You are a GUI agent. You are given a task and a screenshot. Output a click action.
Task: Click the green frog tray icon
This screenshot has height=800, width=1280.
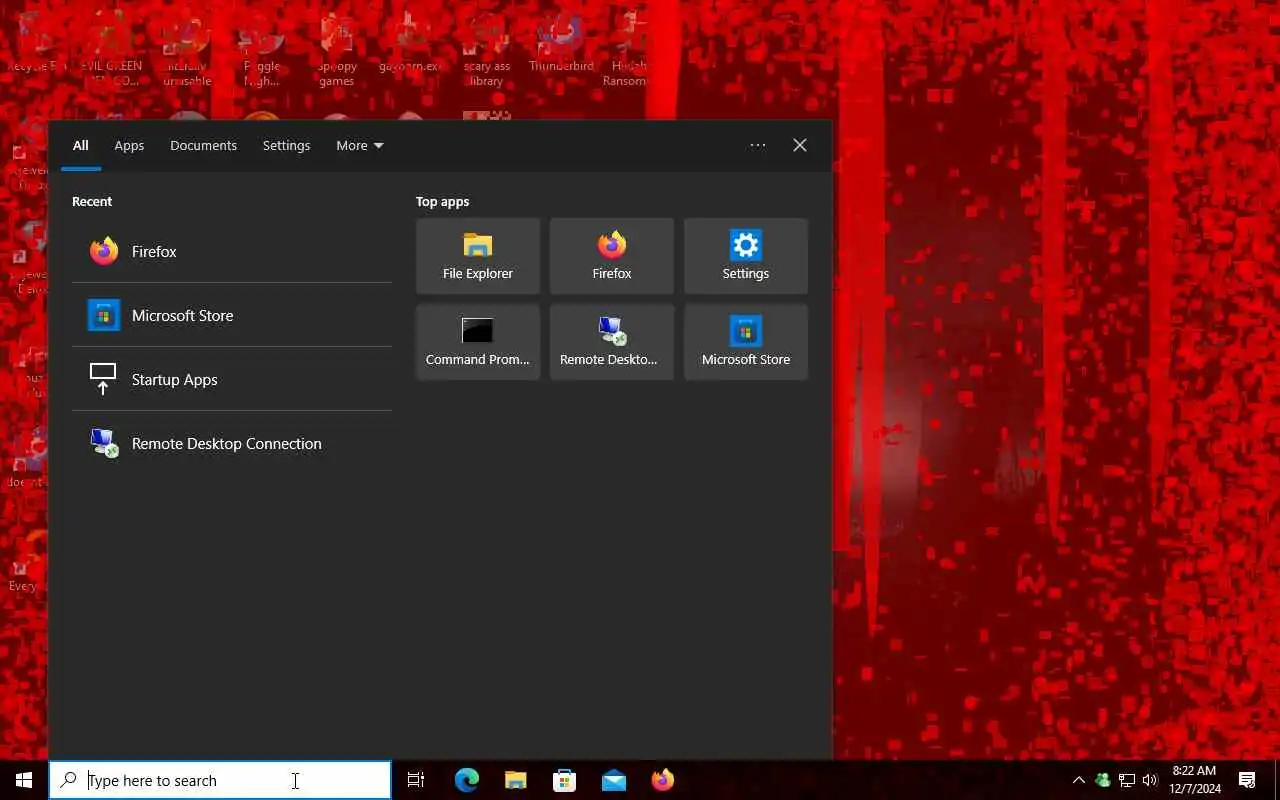[x=1102, y=780]
